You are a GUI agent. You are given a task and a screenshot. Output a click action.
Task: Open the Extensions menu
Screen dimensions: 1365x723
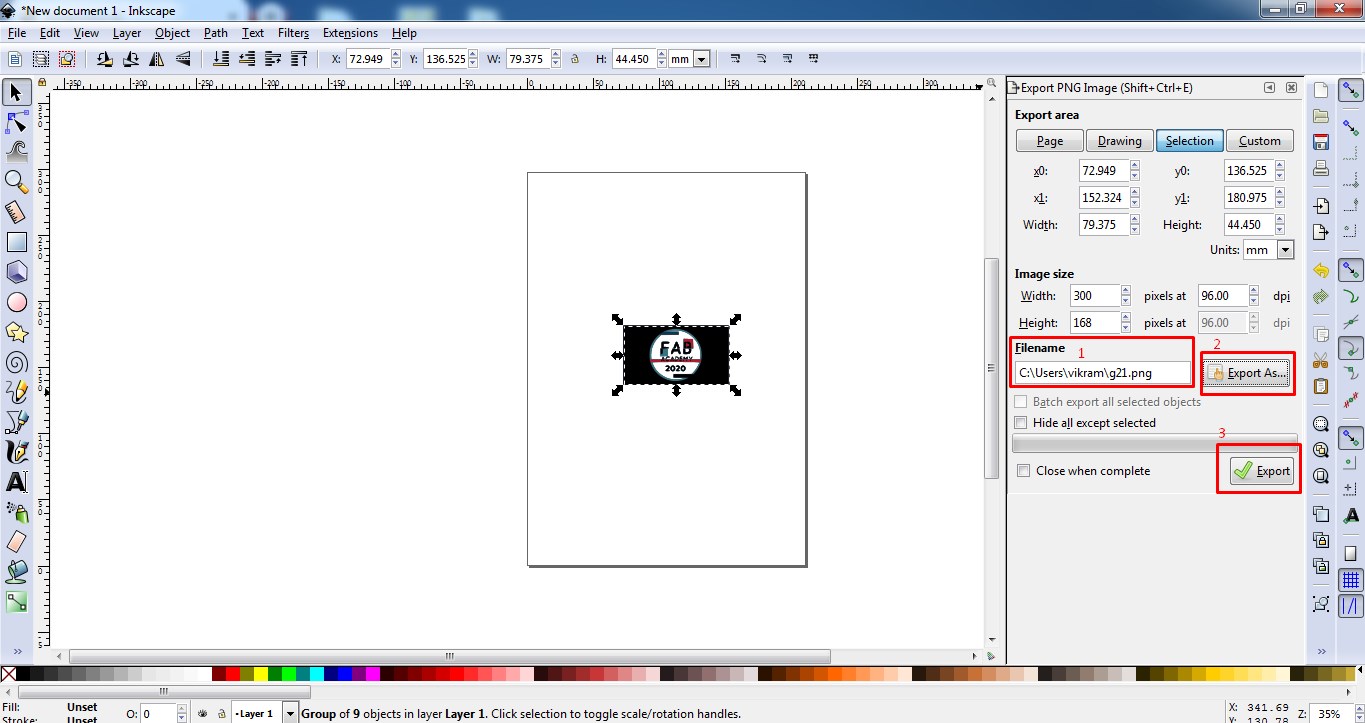tap(350, 33)
